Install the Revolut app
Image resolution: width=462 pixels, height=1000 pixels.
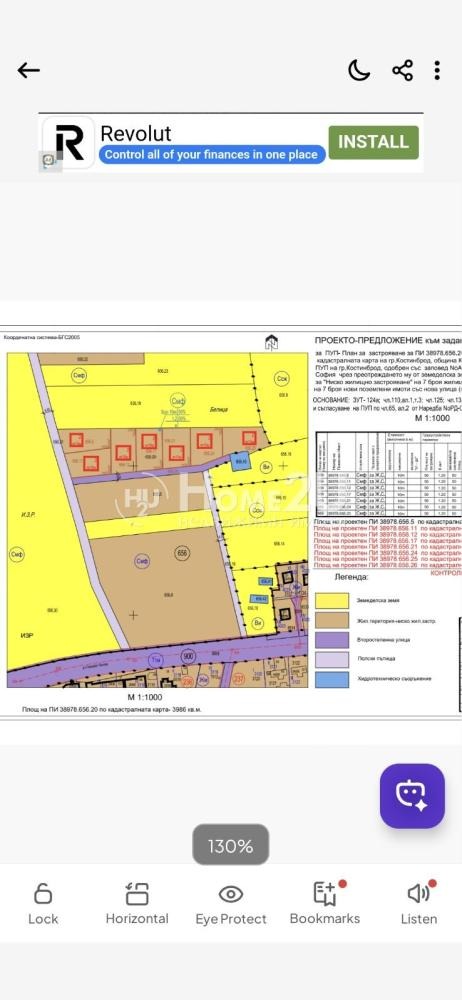[373, 142]
